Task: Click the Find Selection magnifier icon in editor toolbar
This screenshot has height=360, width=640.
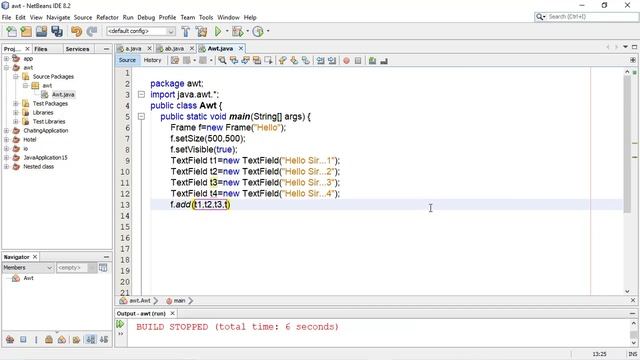Action: (x=222, y=60)
